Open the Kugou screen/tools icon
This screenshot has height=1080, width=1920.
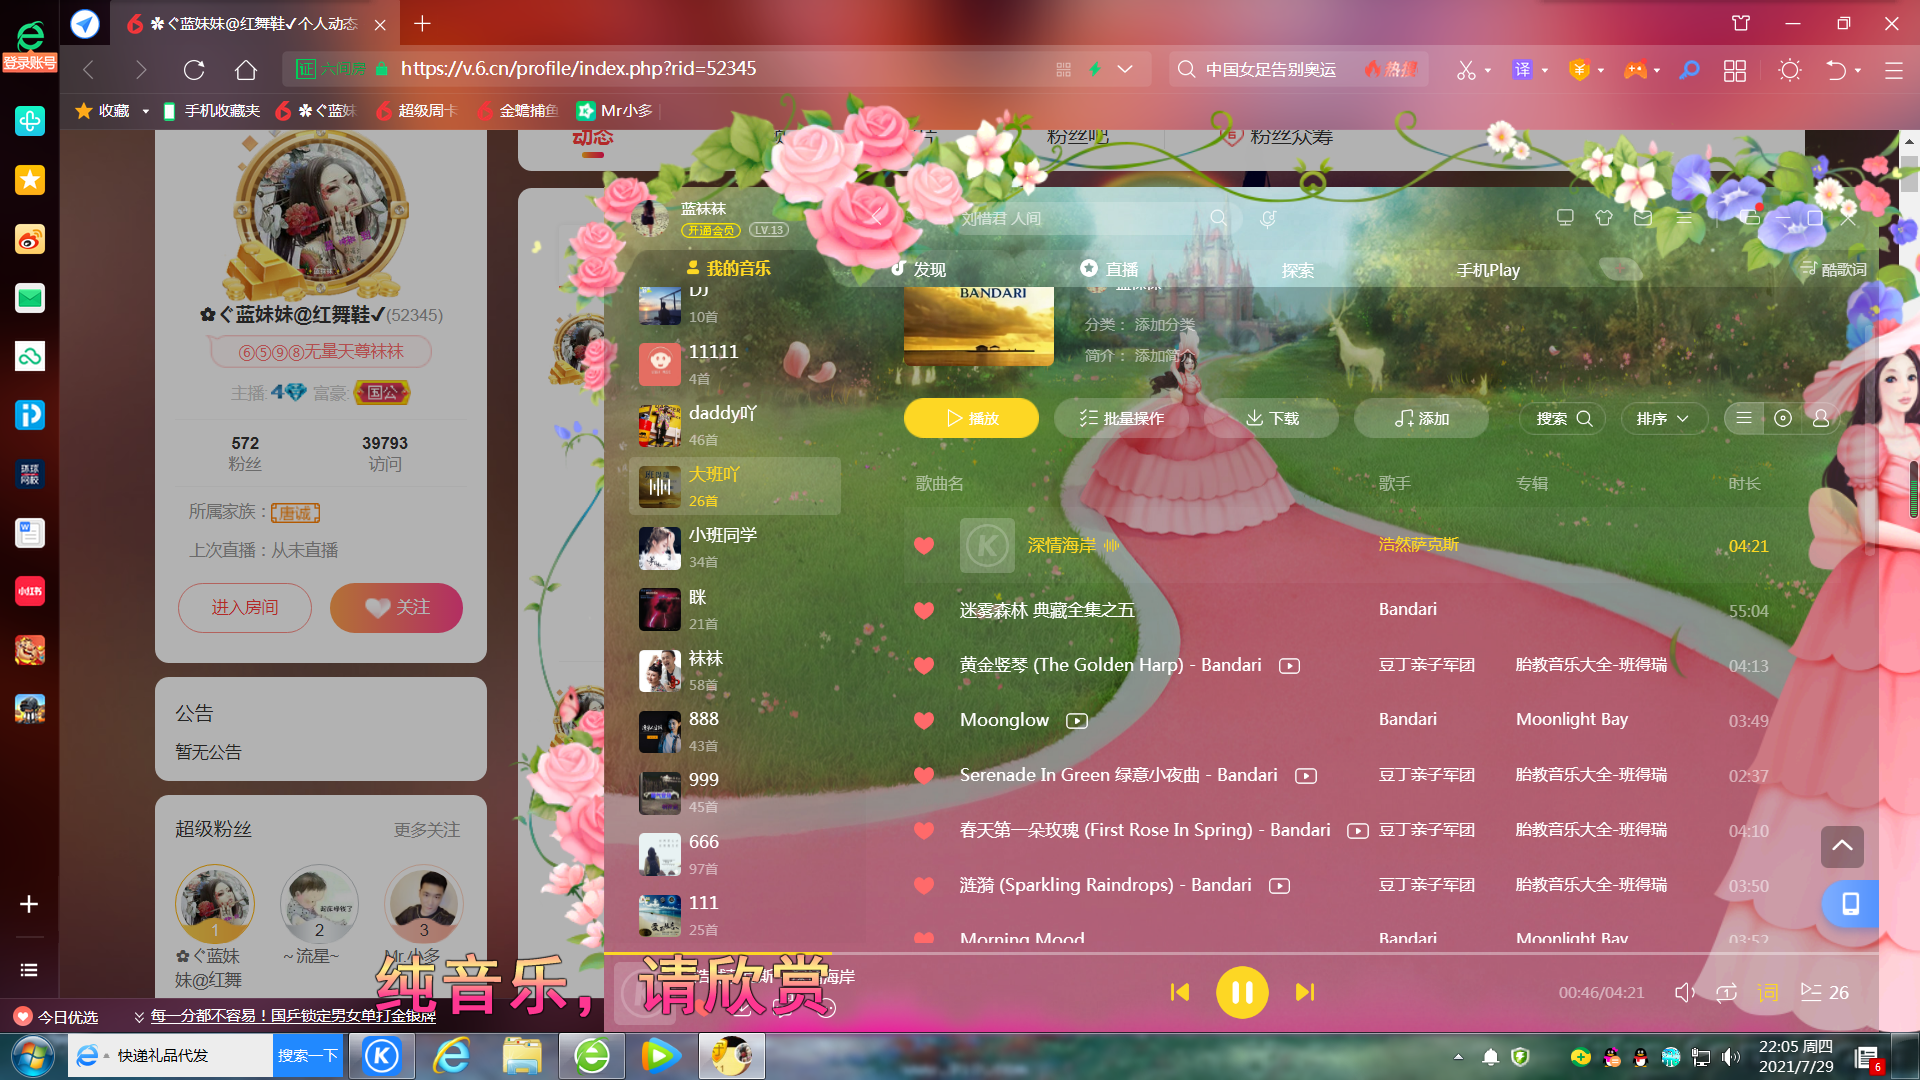pos(1565,217)
